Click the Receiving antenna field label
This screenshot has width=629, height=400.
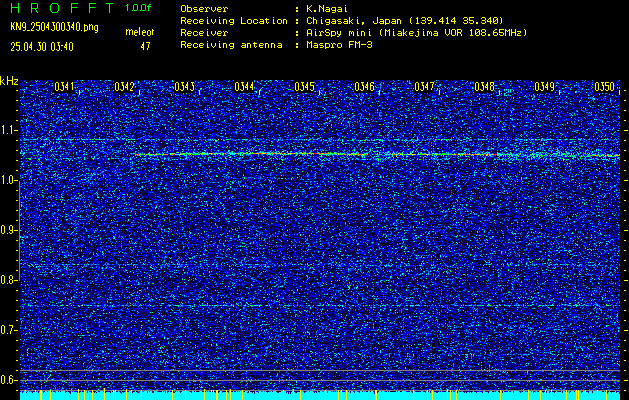coord(231,45)
